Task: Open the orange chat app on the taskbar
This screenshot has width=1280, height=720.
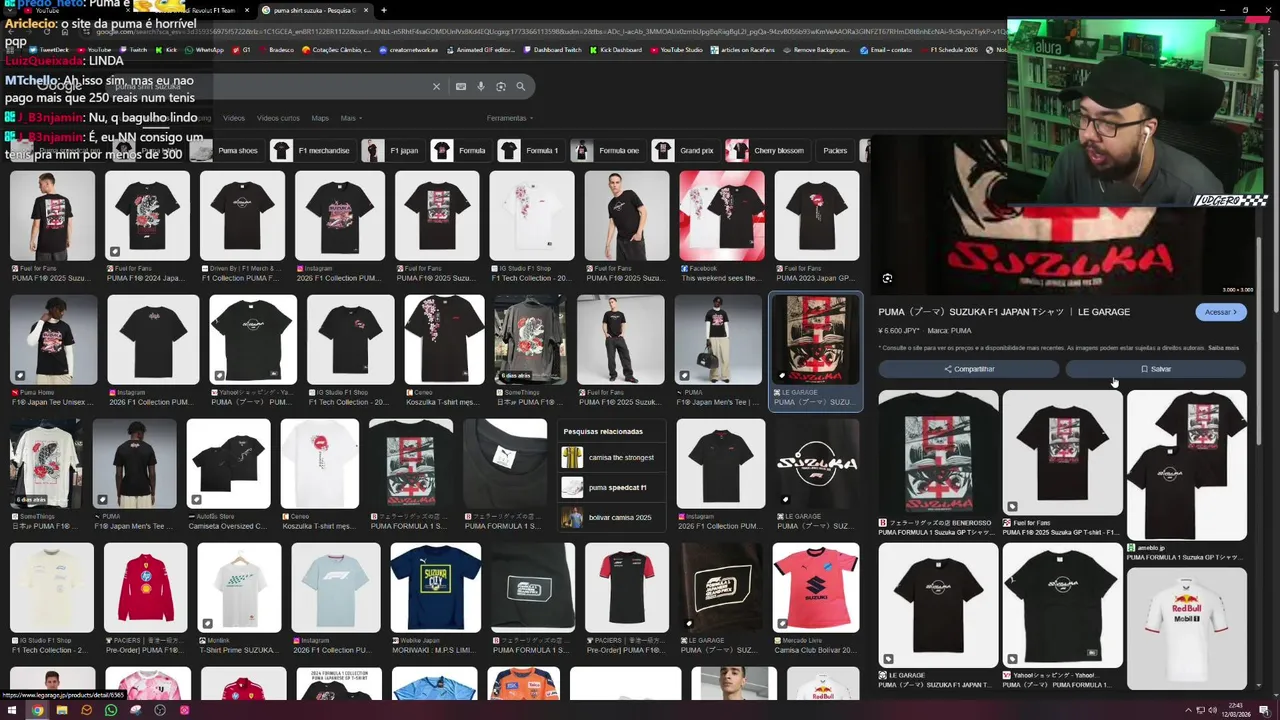Action: click(x=86, y=710)
